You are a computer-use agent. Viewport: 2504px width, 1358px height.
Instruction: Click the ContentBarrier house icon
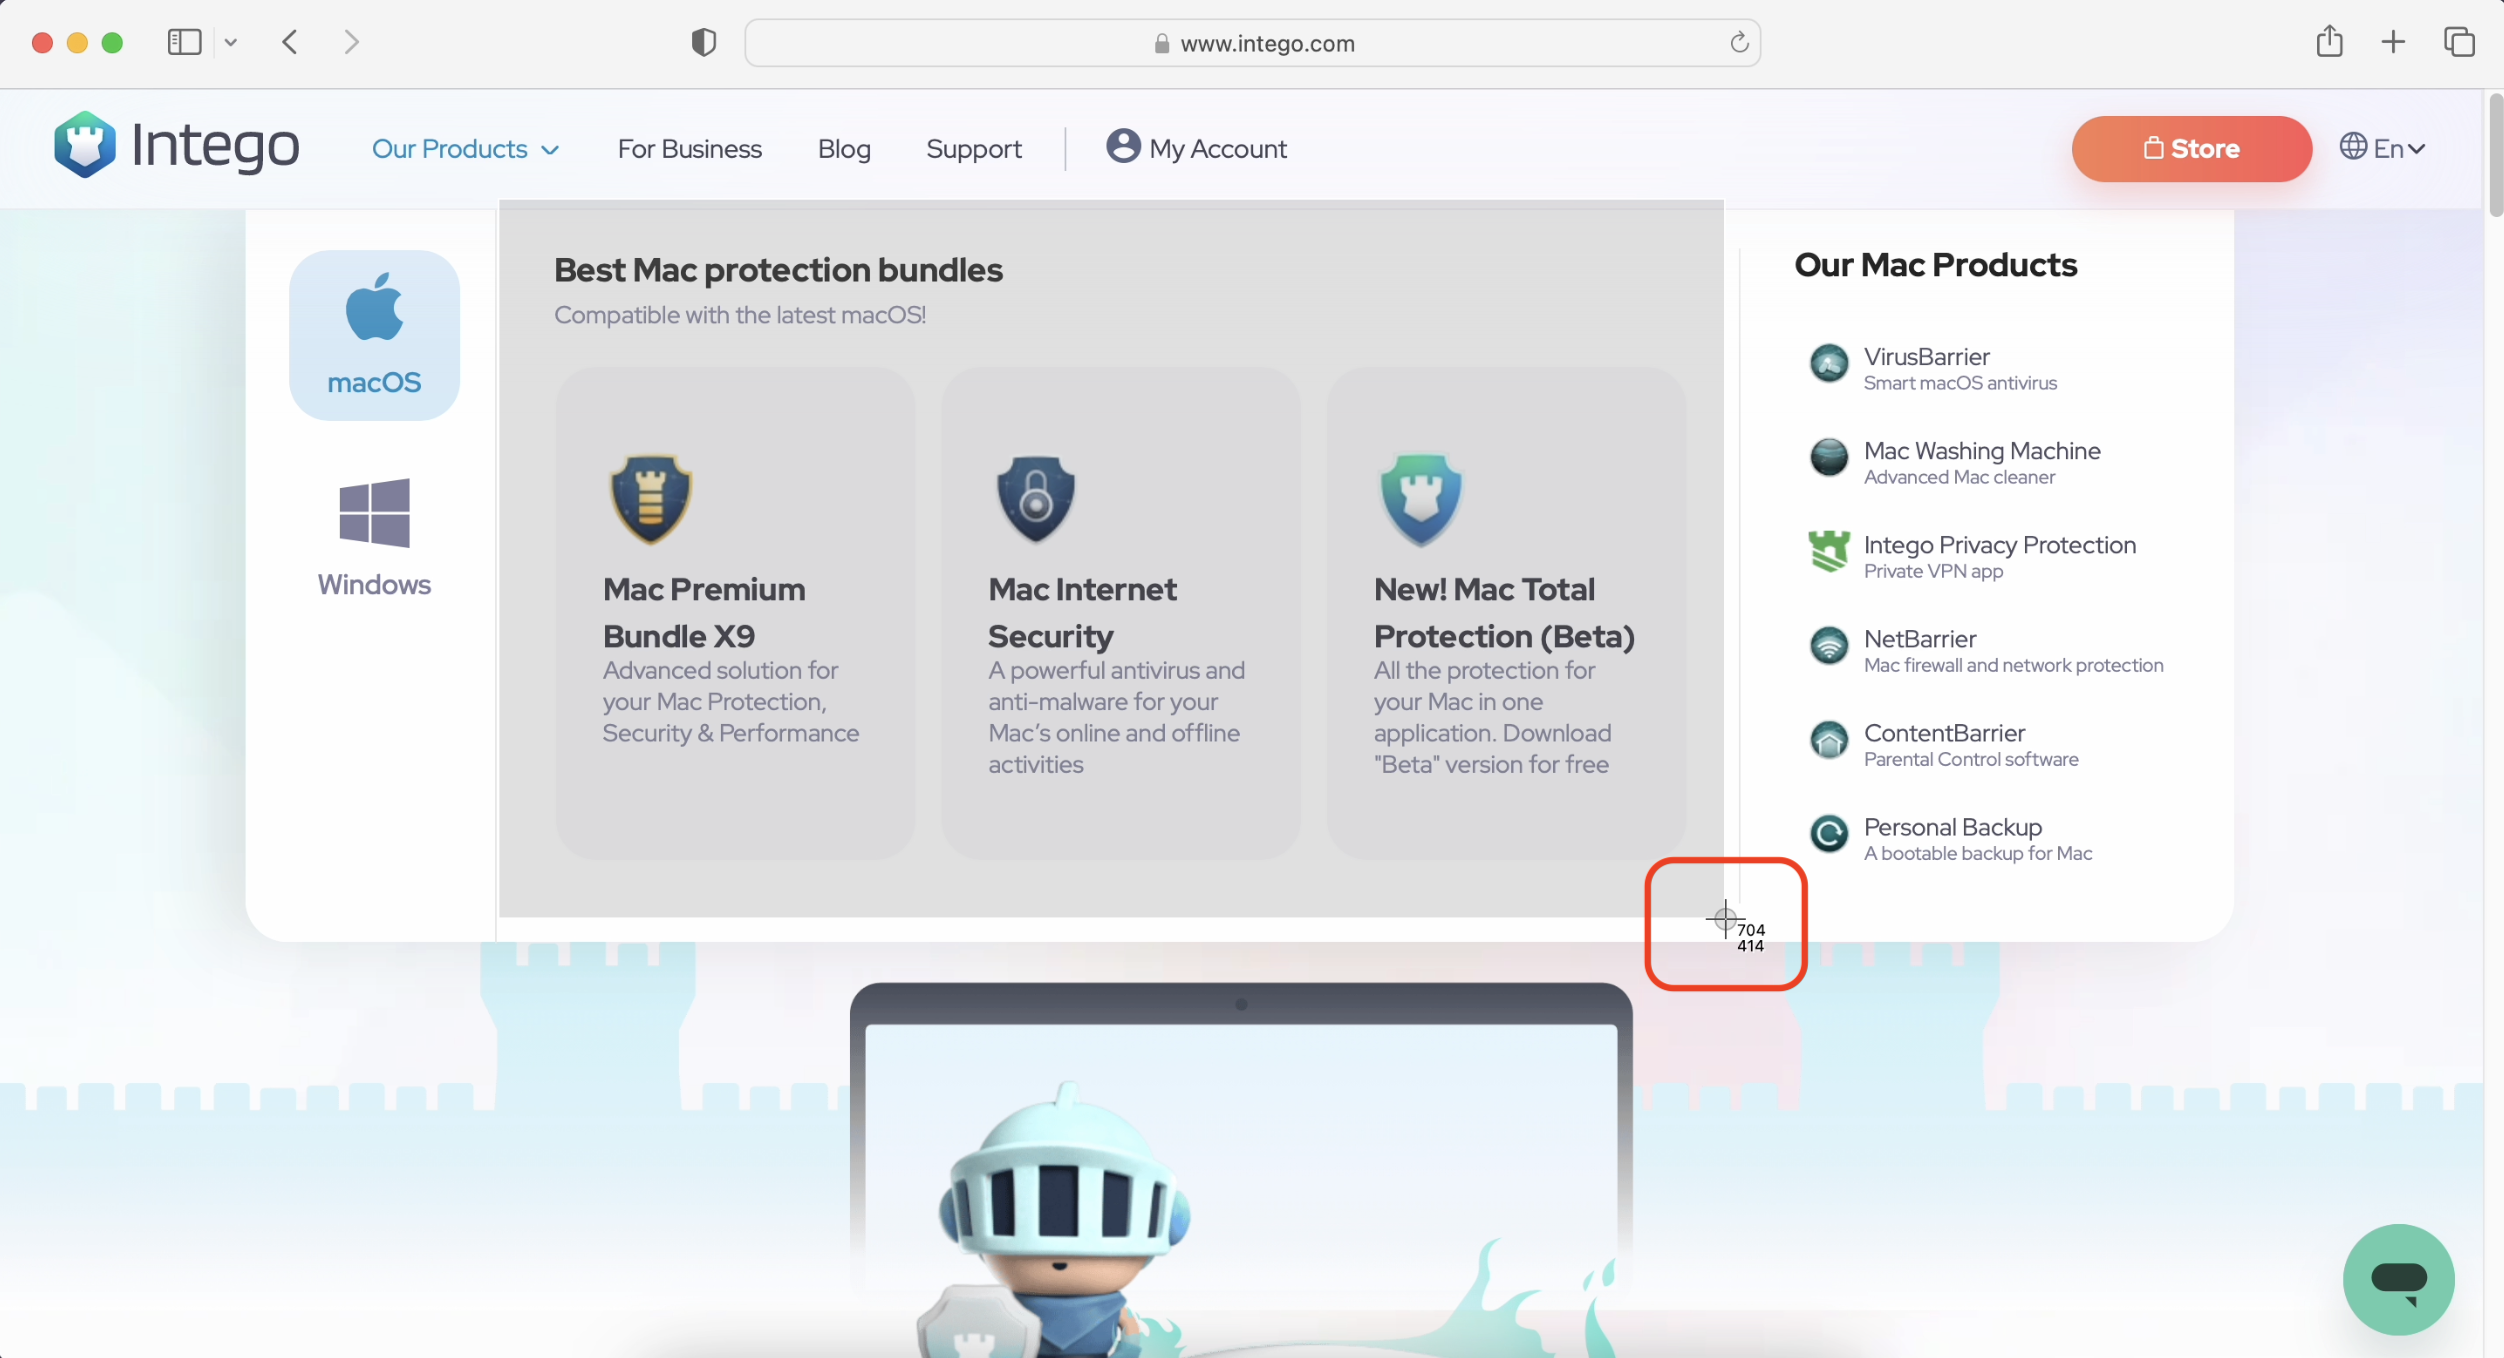1829,739
